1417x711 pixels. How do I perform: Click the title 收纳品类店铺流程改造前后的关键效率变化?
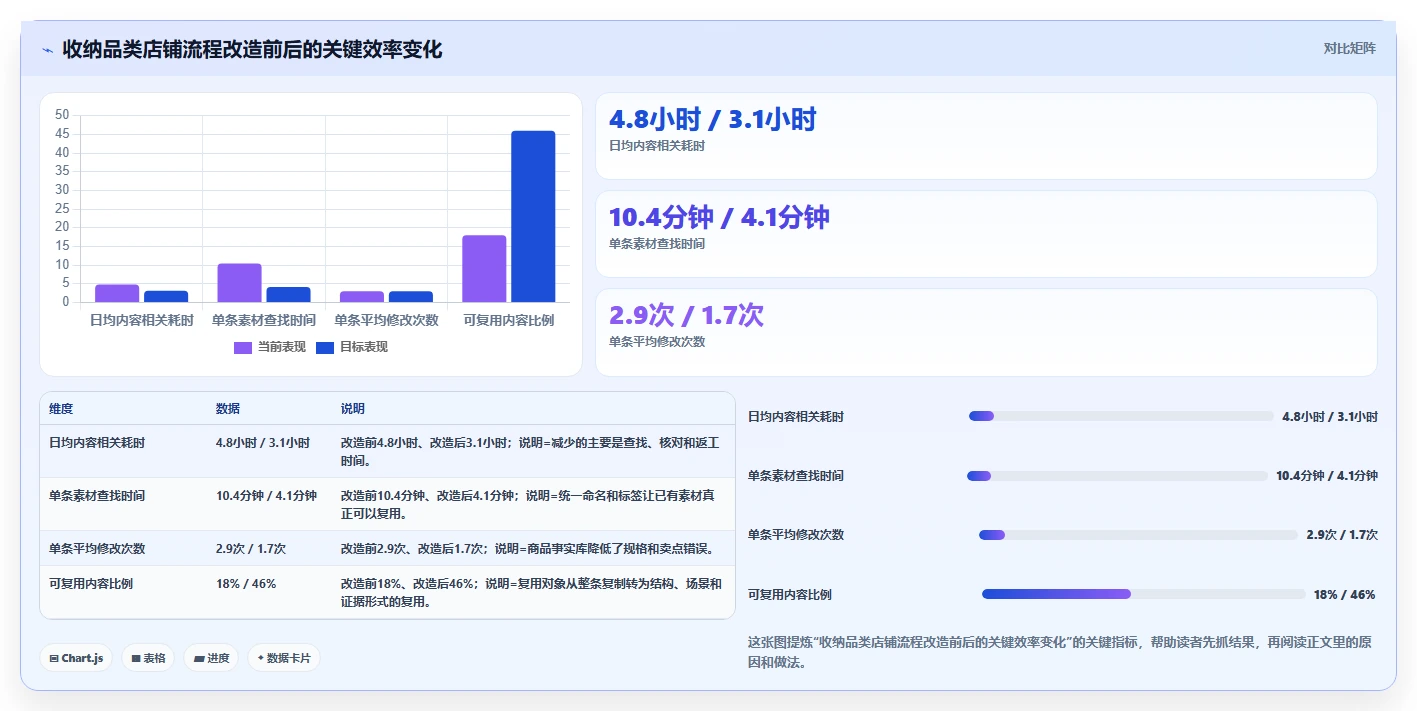click(x=252, y=49)
